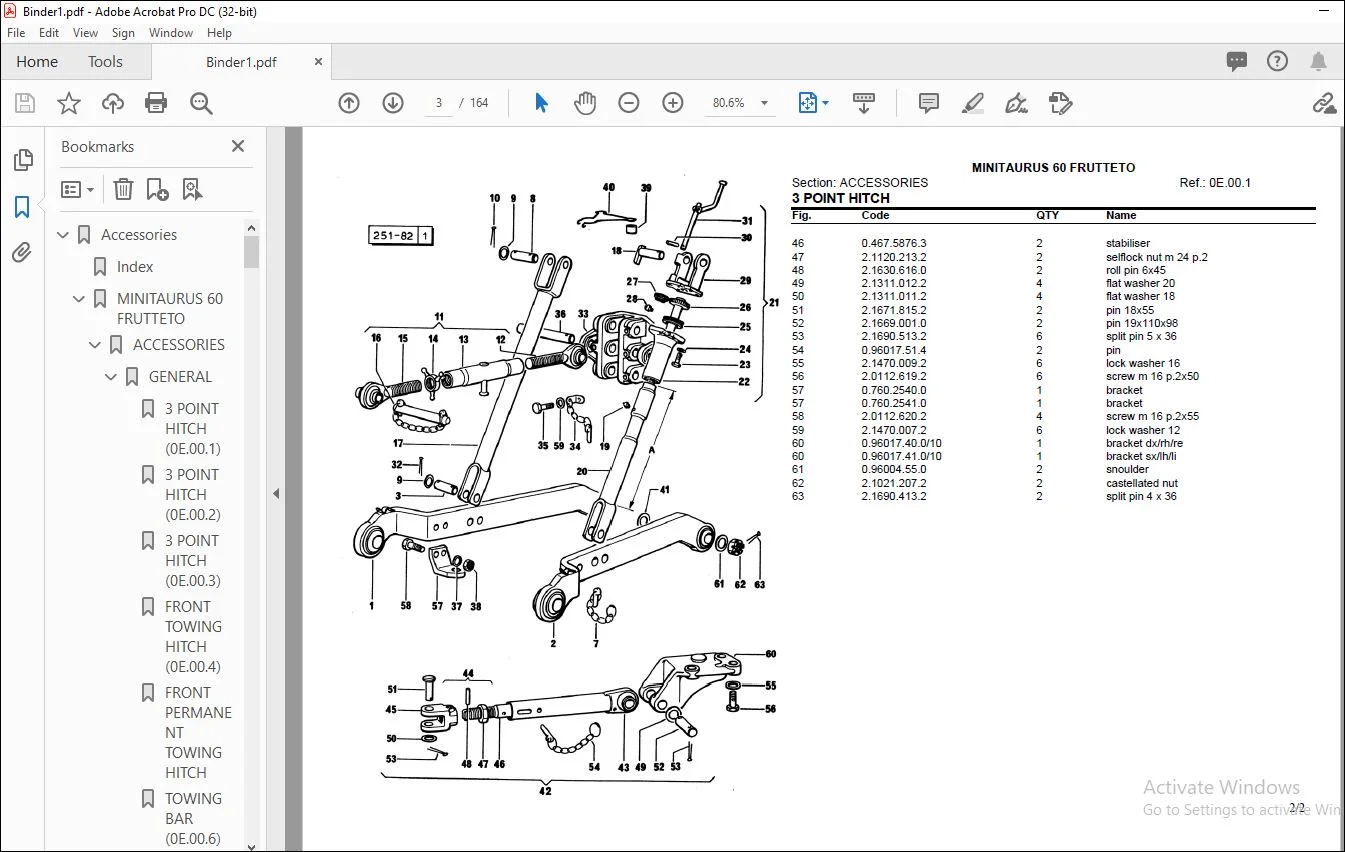Screen dimensions: 1345x852
Task: Open the Window menu
Action: click(x=171, y=33)
